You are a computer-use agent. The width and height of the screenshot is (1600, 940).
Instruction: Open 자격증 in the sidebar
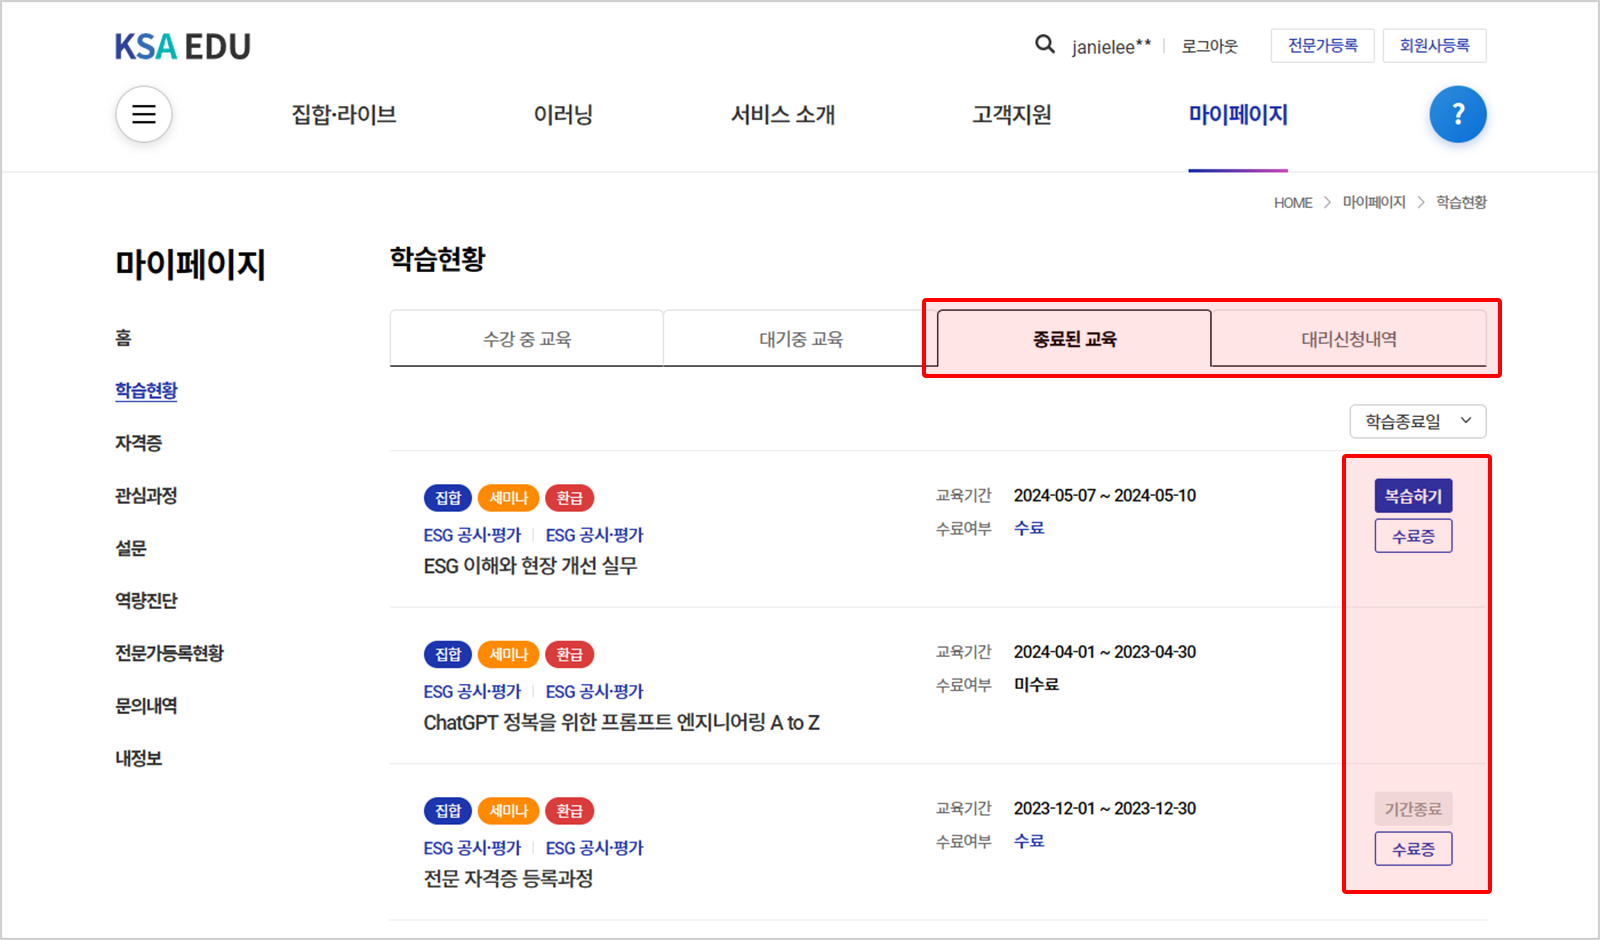pos(139,443)
